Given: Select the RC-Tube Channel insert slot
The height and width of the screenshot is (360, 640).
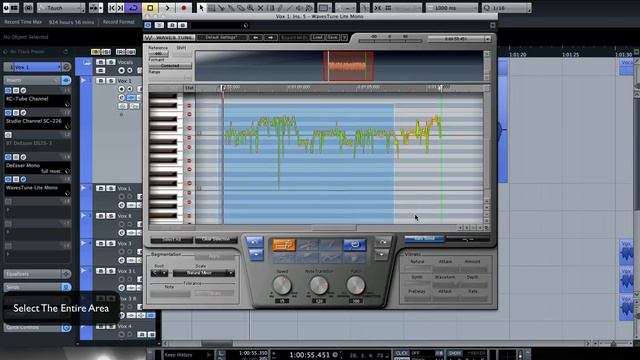Looking at the screenshot, I should coord(38,100).
